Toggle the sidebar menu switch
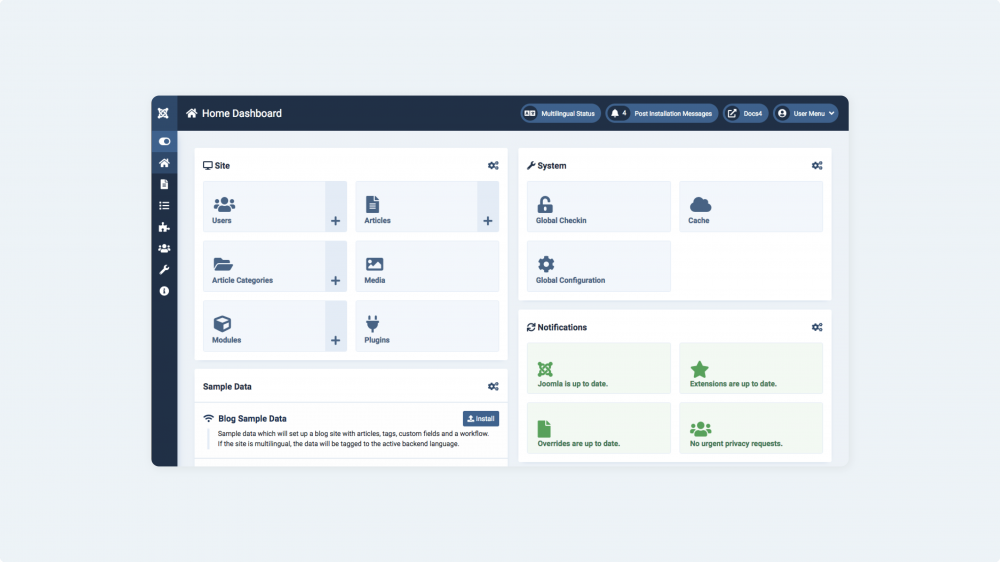The image size is (1000, 562). pyautogui.click(x=164, y=142)
